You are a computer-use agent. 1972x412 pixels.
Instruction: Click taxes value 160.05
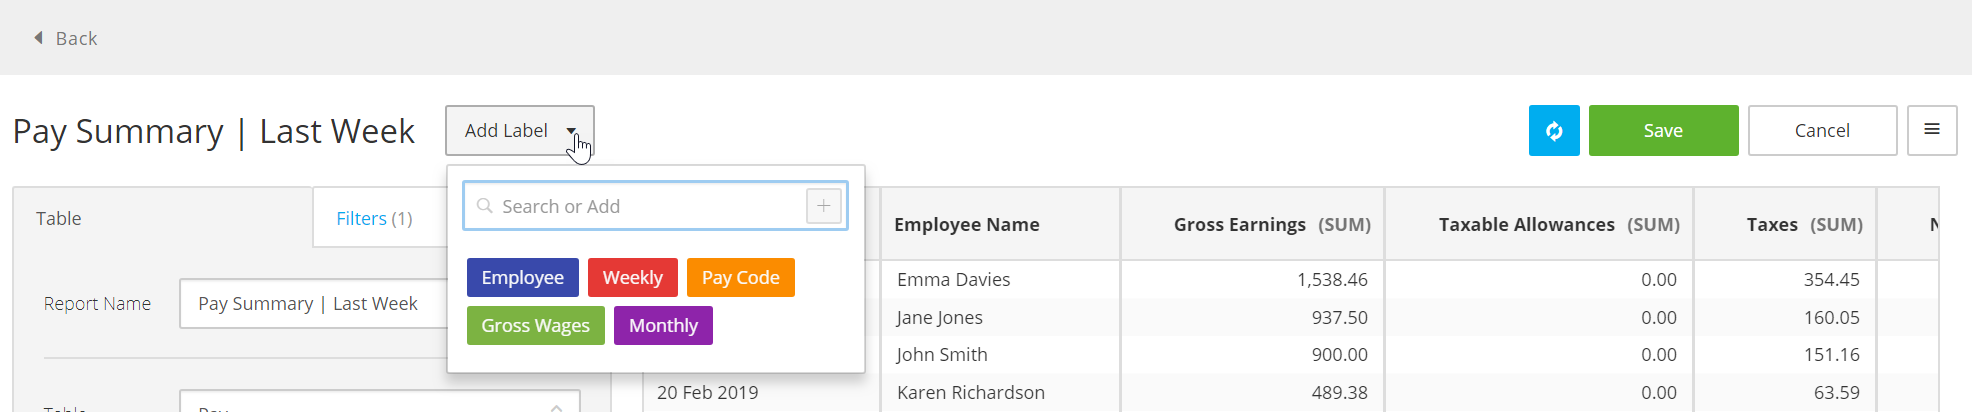pos(1831,318)
